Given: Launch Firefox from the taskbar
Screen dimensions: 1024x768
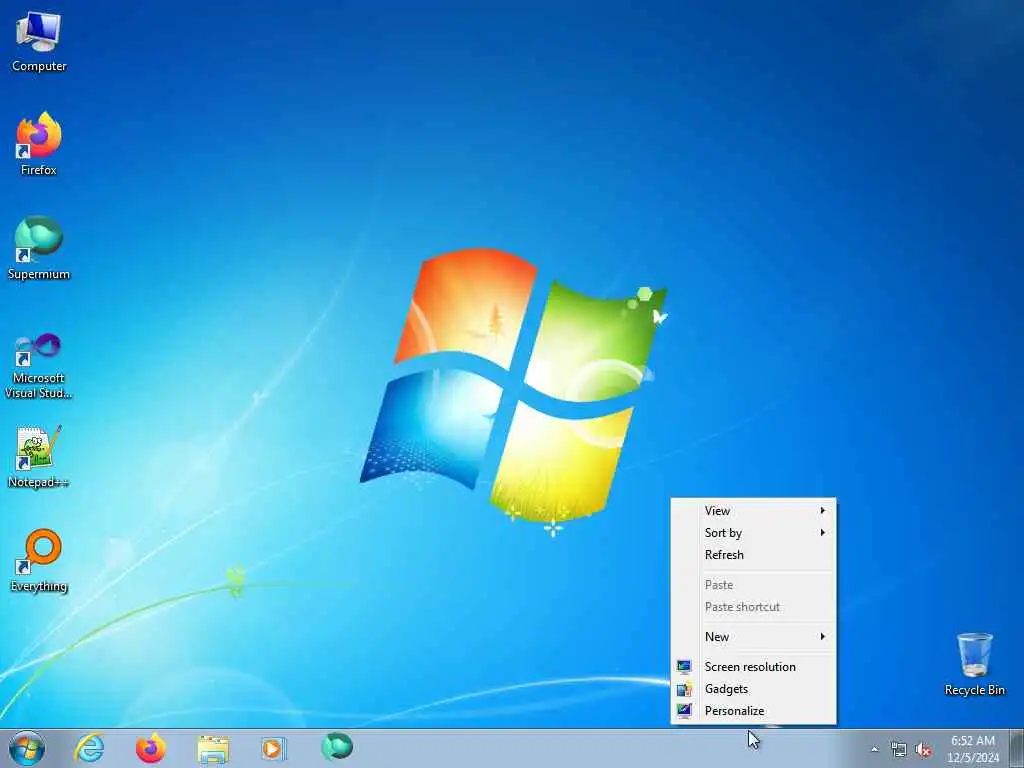Looking at the screenshot, I should click(151, 748).
